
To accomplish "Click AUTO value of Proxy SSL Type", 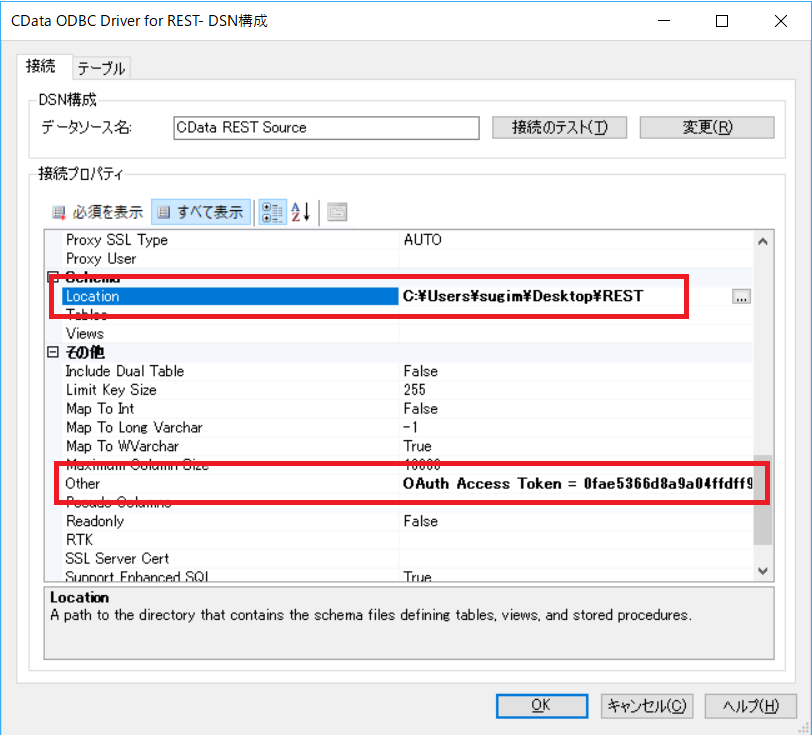I will coord(423,240).
